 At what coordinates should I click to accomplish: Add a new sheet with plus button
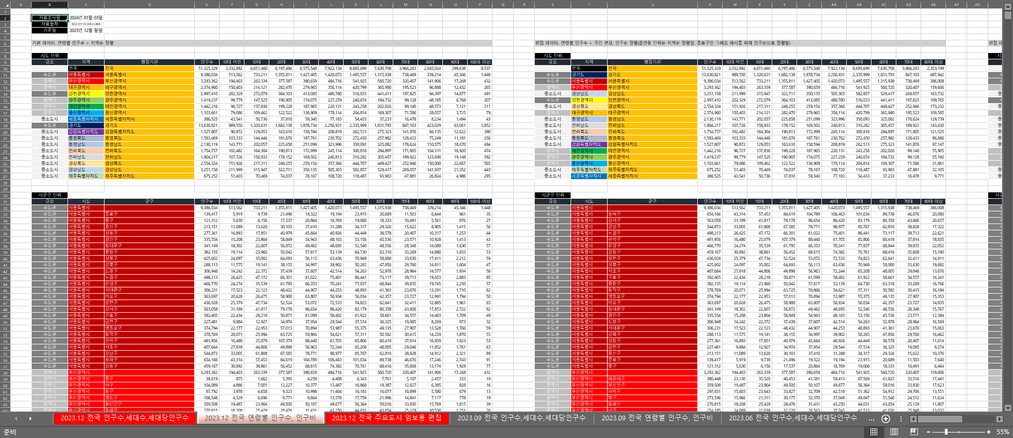point(885,421)
